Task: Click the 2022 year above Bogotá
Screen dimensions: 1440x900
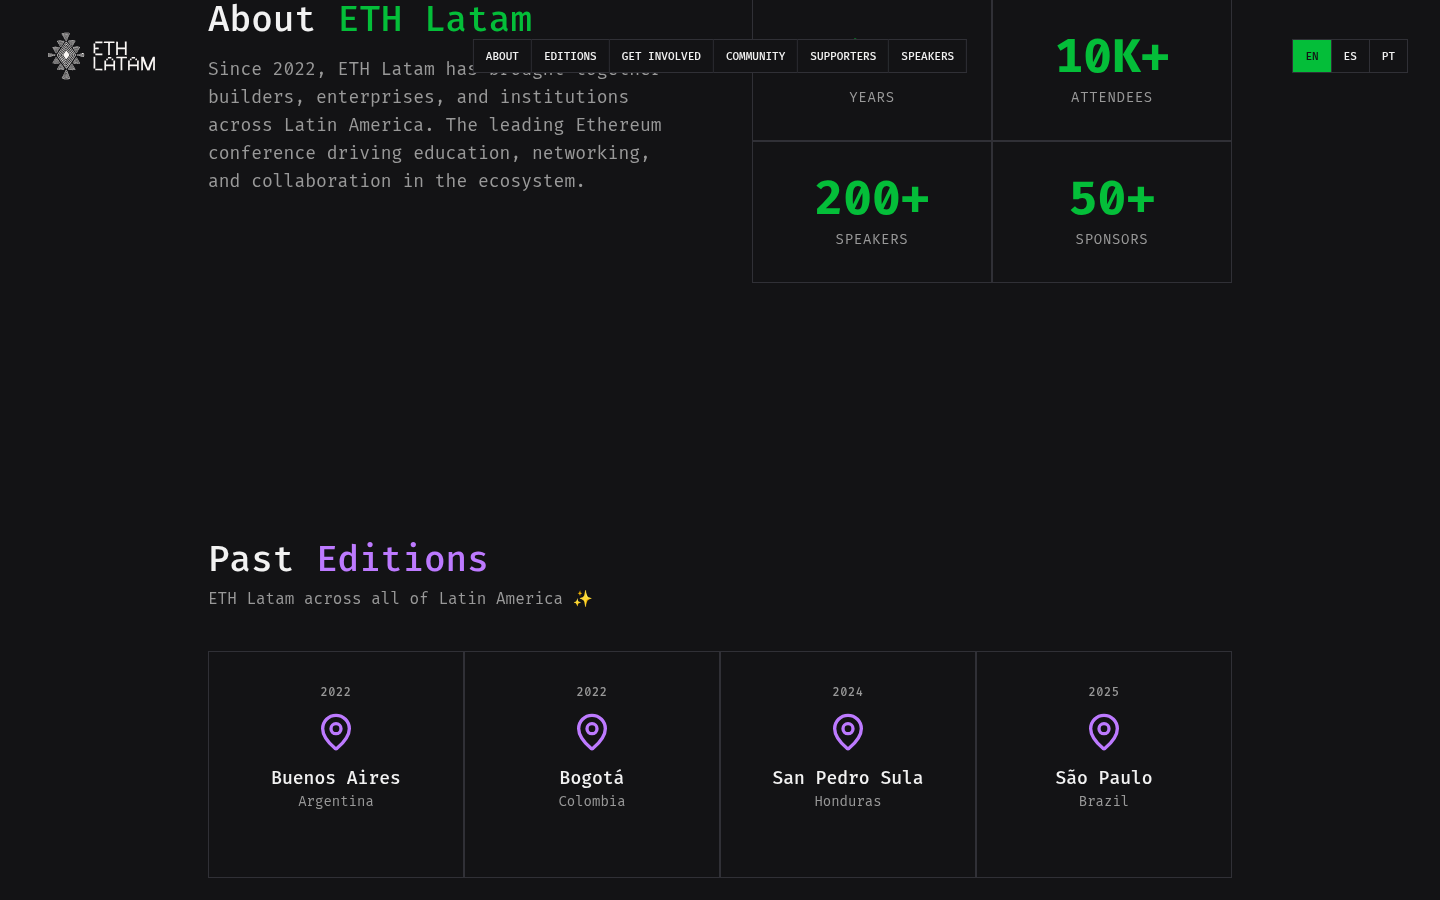Action: (x=592, y=692)
